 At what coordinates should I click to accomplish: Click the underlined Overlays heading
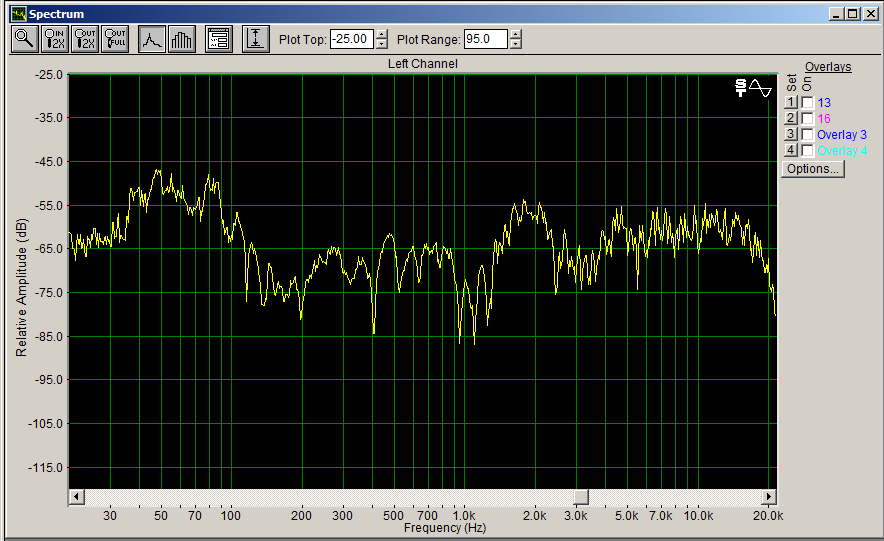click(x=828, y=66)
